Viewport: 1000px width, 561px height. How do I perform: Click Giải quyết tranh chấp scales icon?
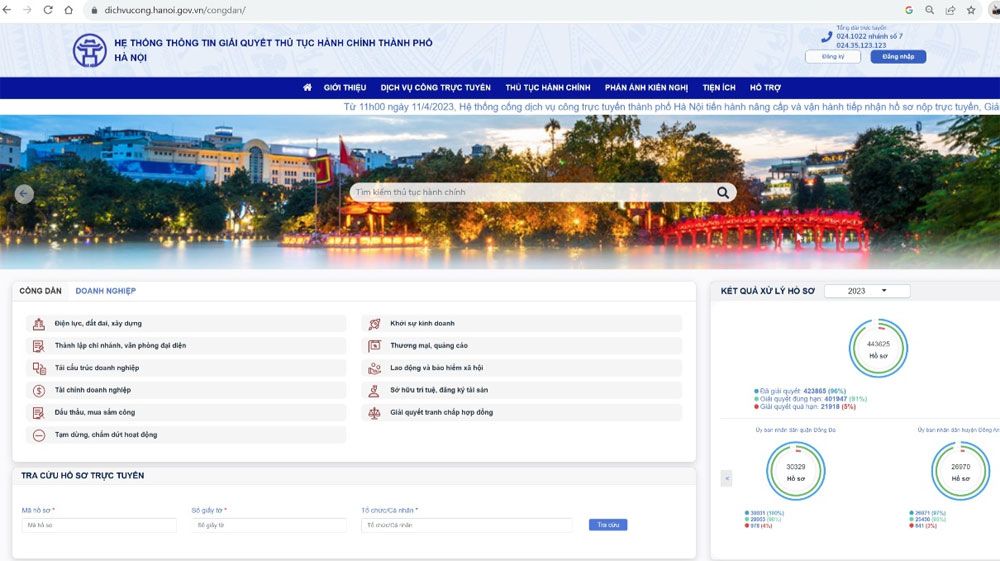click(x=374, y=413)
